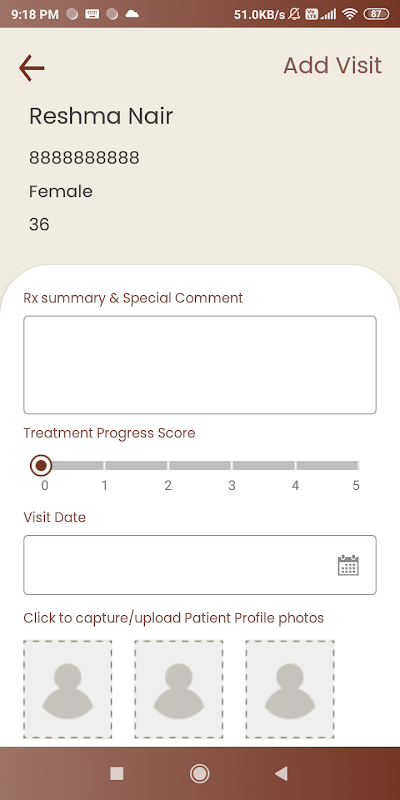Tap the Android Recents square button
The image size is (400, 800).
coord(117,773)
